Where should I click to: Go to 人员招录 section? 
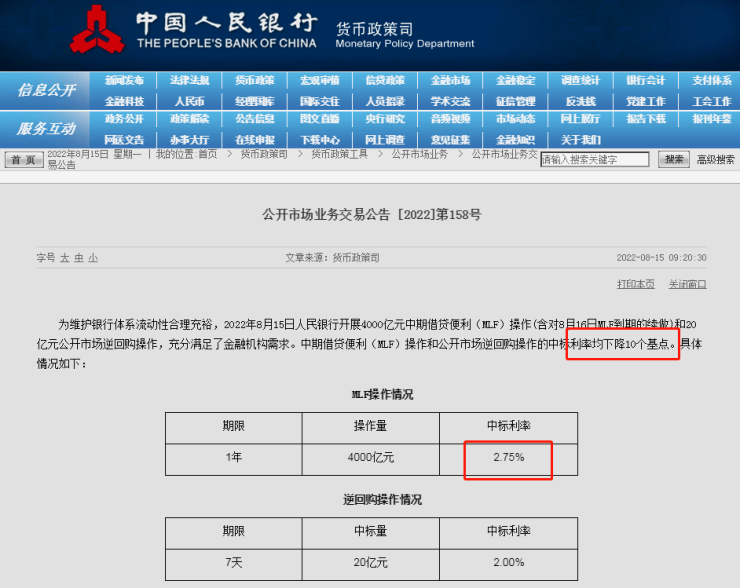click(x=385, y=101)
